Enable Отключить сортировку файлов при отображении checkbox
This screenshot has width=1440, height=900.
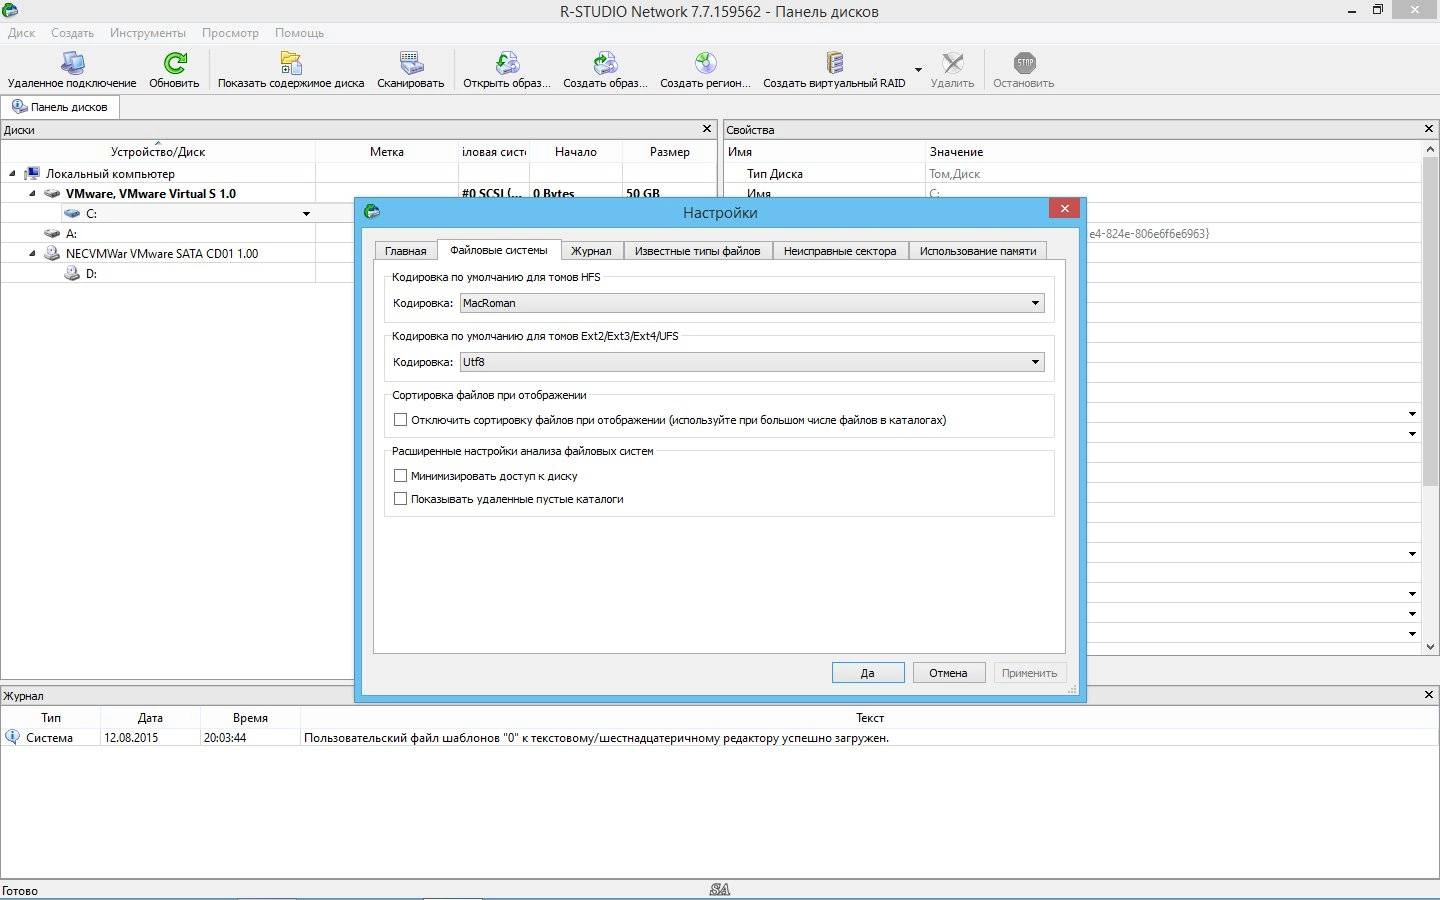point(400,420)
